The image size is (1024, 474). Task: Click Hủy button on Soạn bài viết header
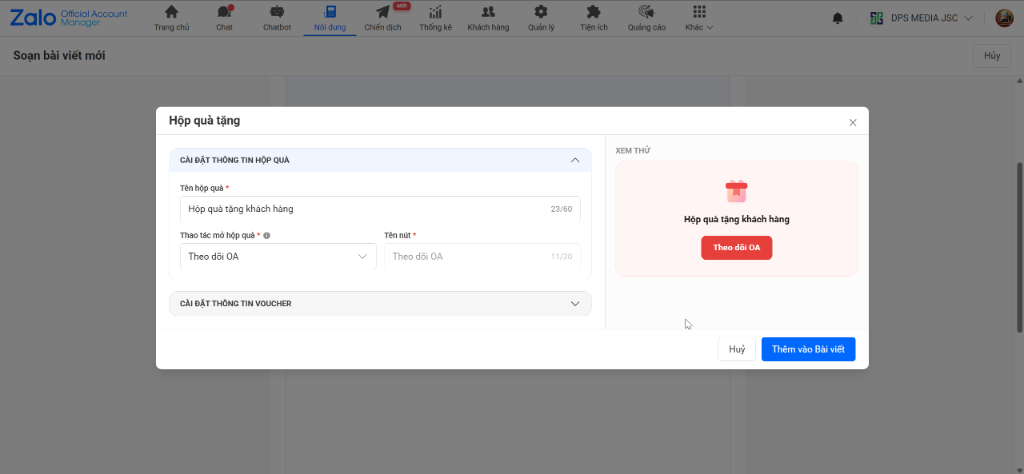click(x=992, y=55)
